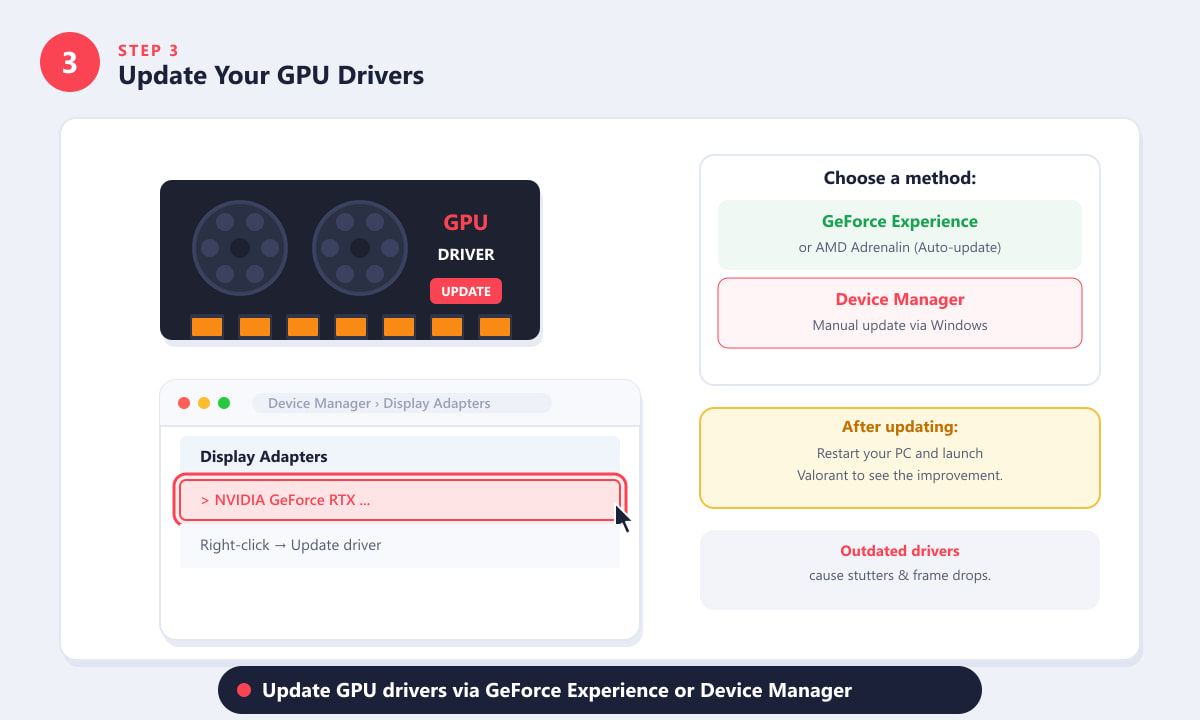Image resolution: width=1200 pixels, height=720 pixels.
Task: Click the 'GPU' red label on graphics card
Action: click(x=466, y=223)
